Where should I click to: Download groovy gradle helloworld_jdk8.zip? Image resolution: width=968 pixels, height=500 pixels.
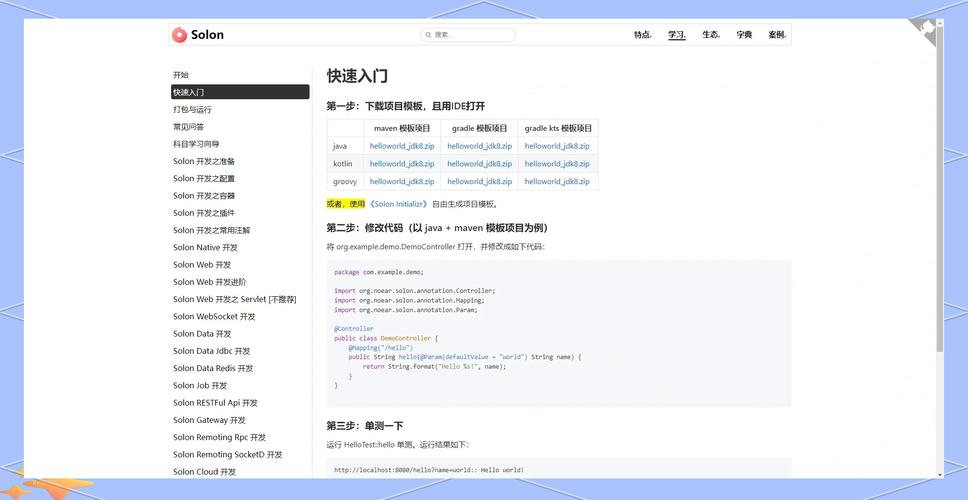pos(480,181)
